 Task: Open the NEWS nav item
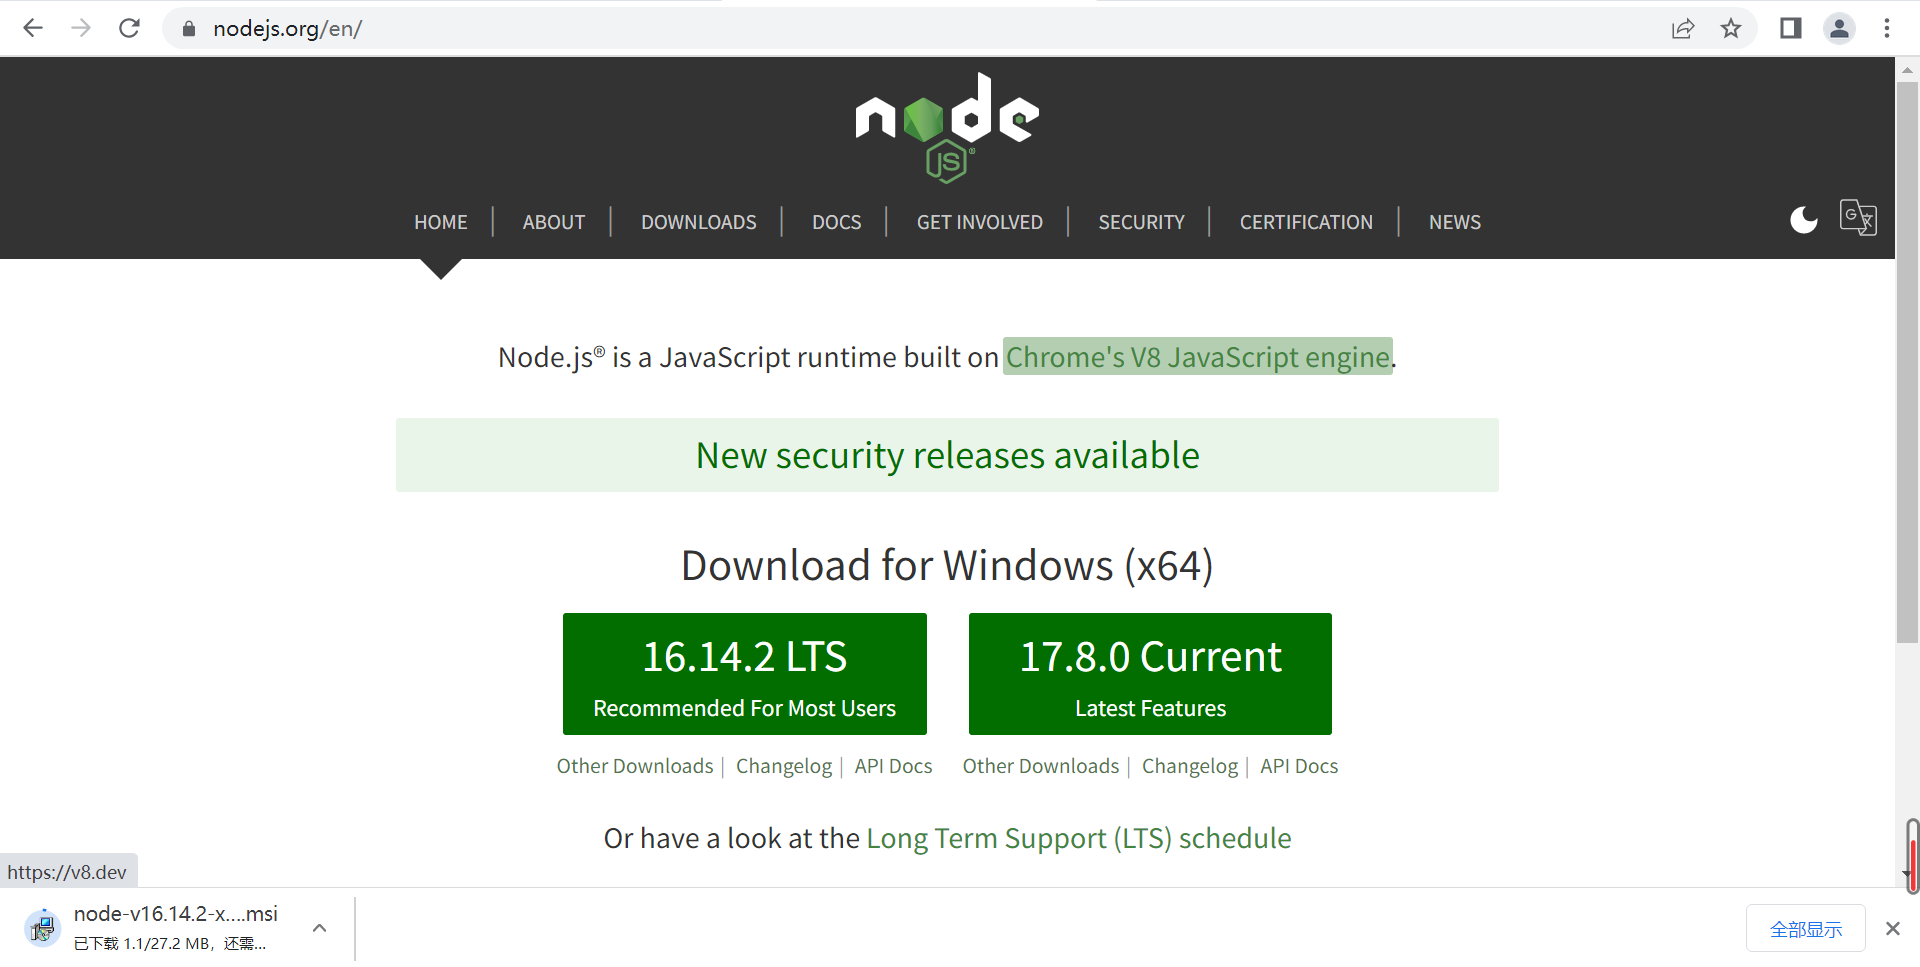(x=1455, y=222)
